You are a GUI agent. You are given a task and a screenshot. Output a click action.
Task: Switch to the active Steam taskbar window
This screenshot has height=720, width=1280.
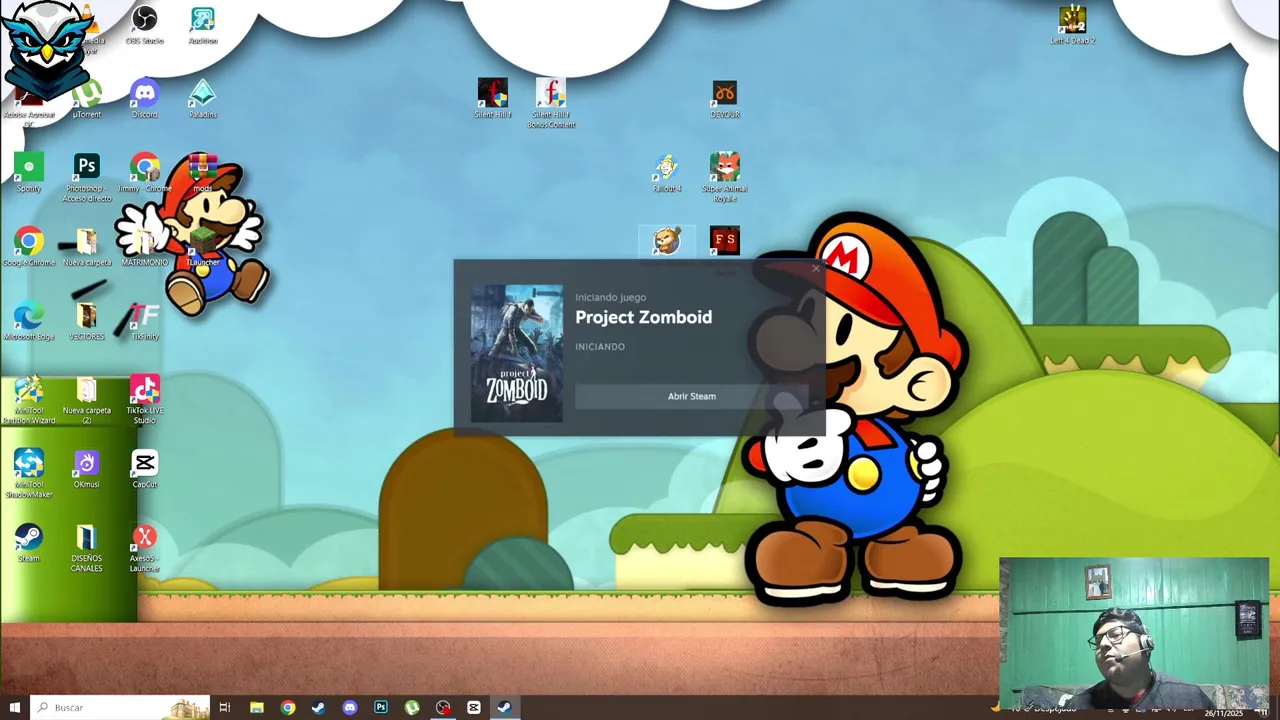(505, 707)
